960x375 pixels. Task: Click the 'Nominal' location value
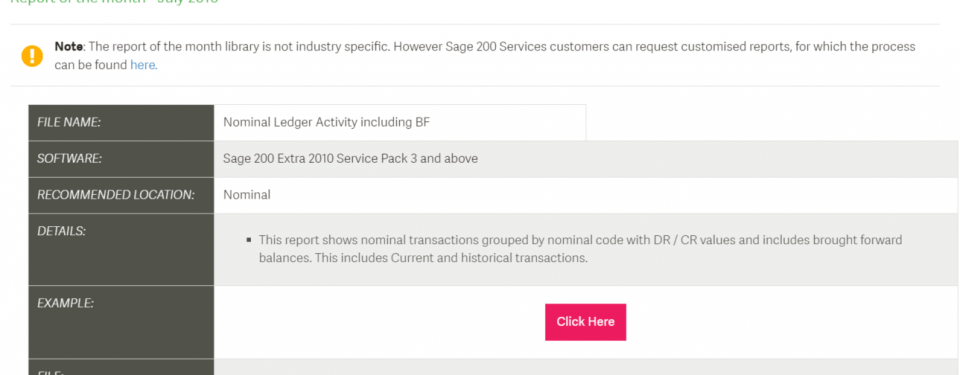[247, 195]
